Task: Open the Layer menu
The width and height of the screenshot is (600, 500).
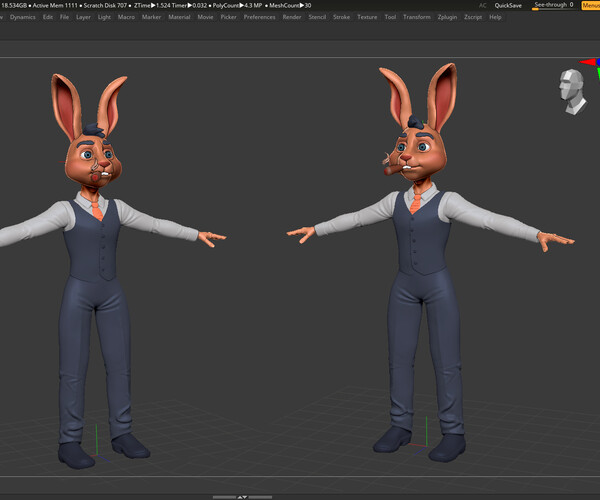Action: (83, 17)
